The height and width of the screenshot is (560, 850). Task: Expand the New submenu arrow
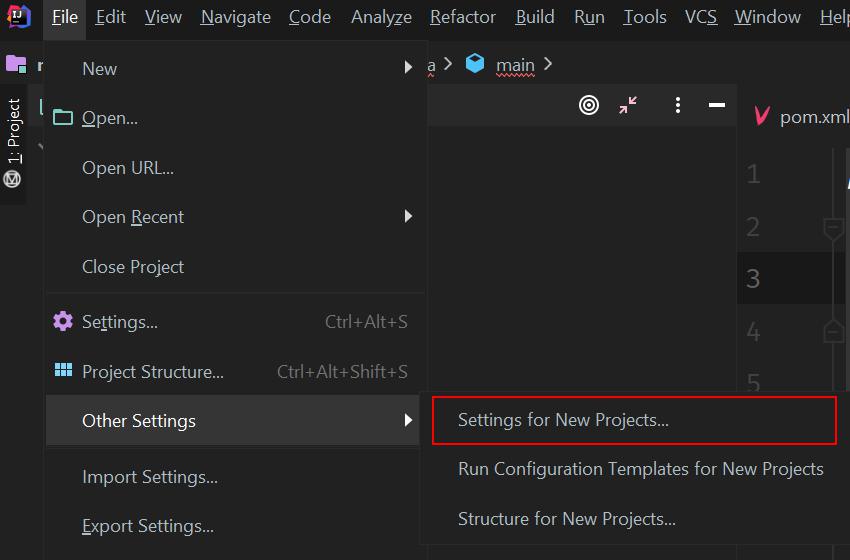point(408,67)
